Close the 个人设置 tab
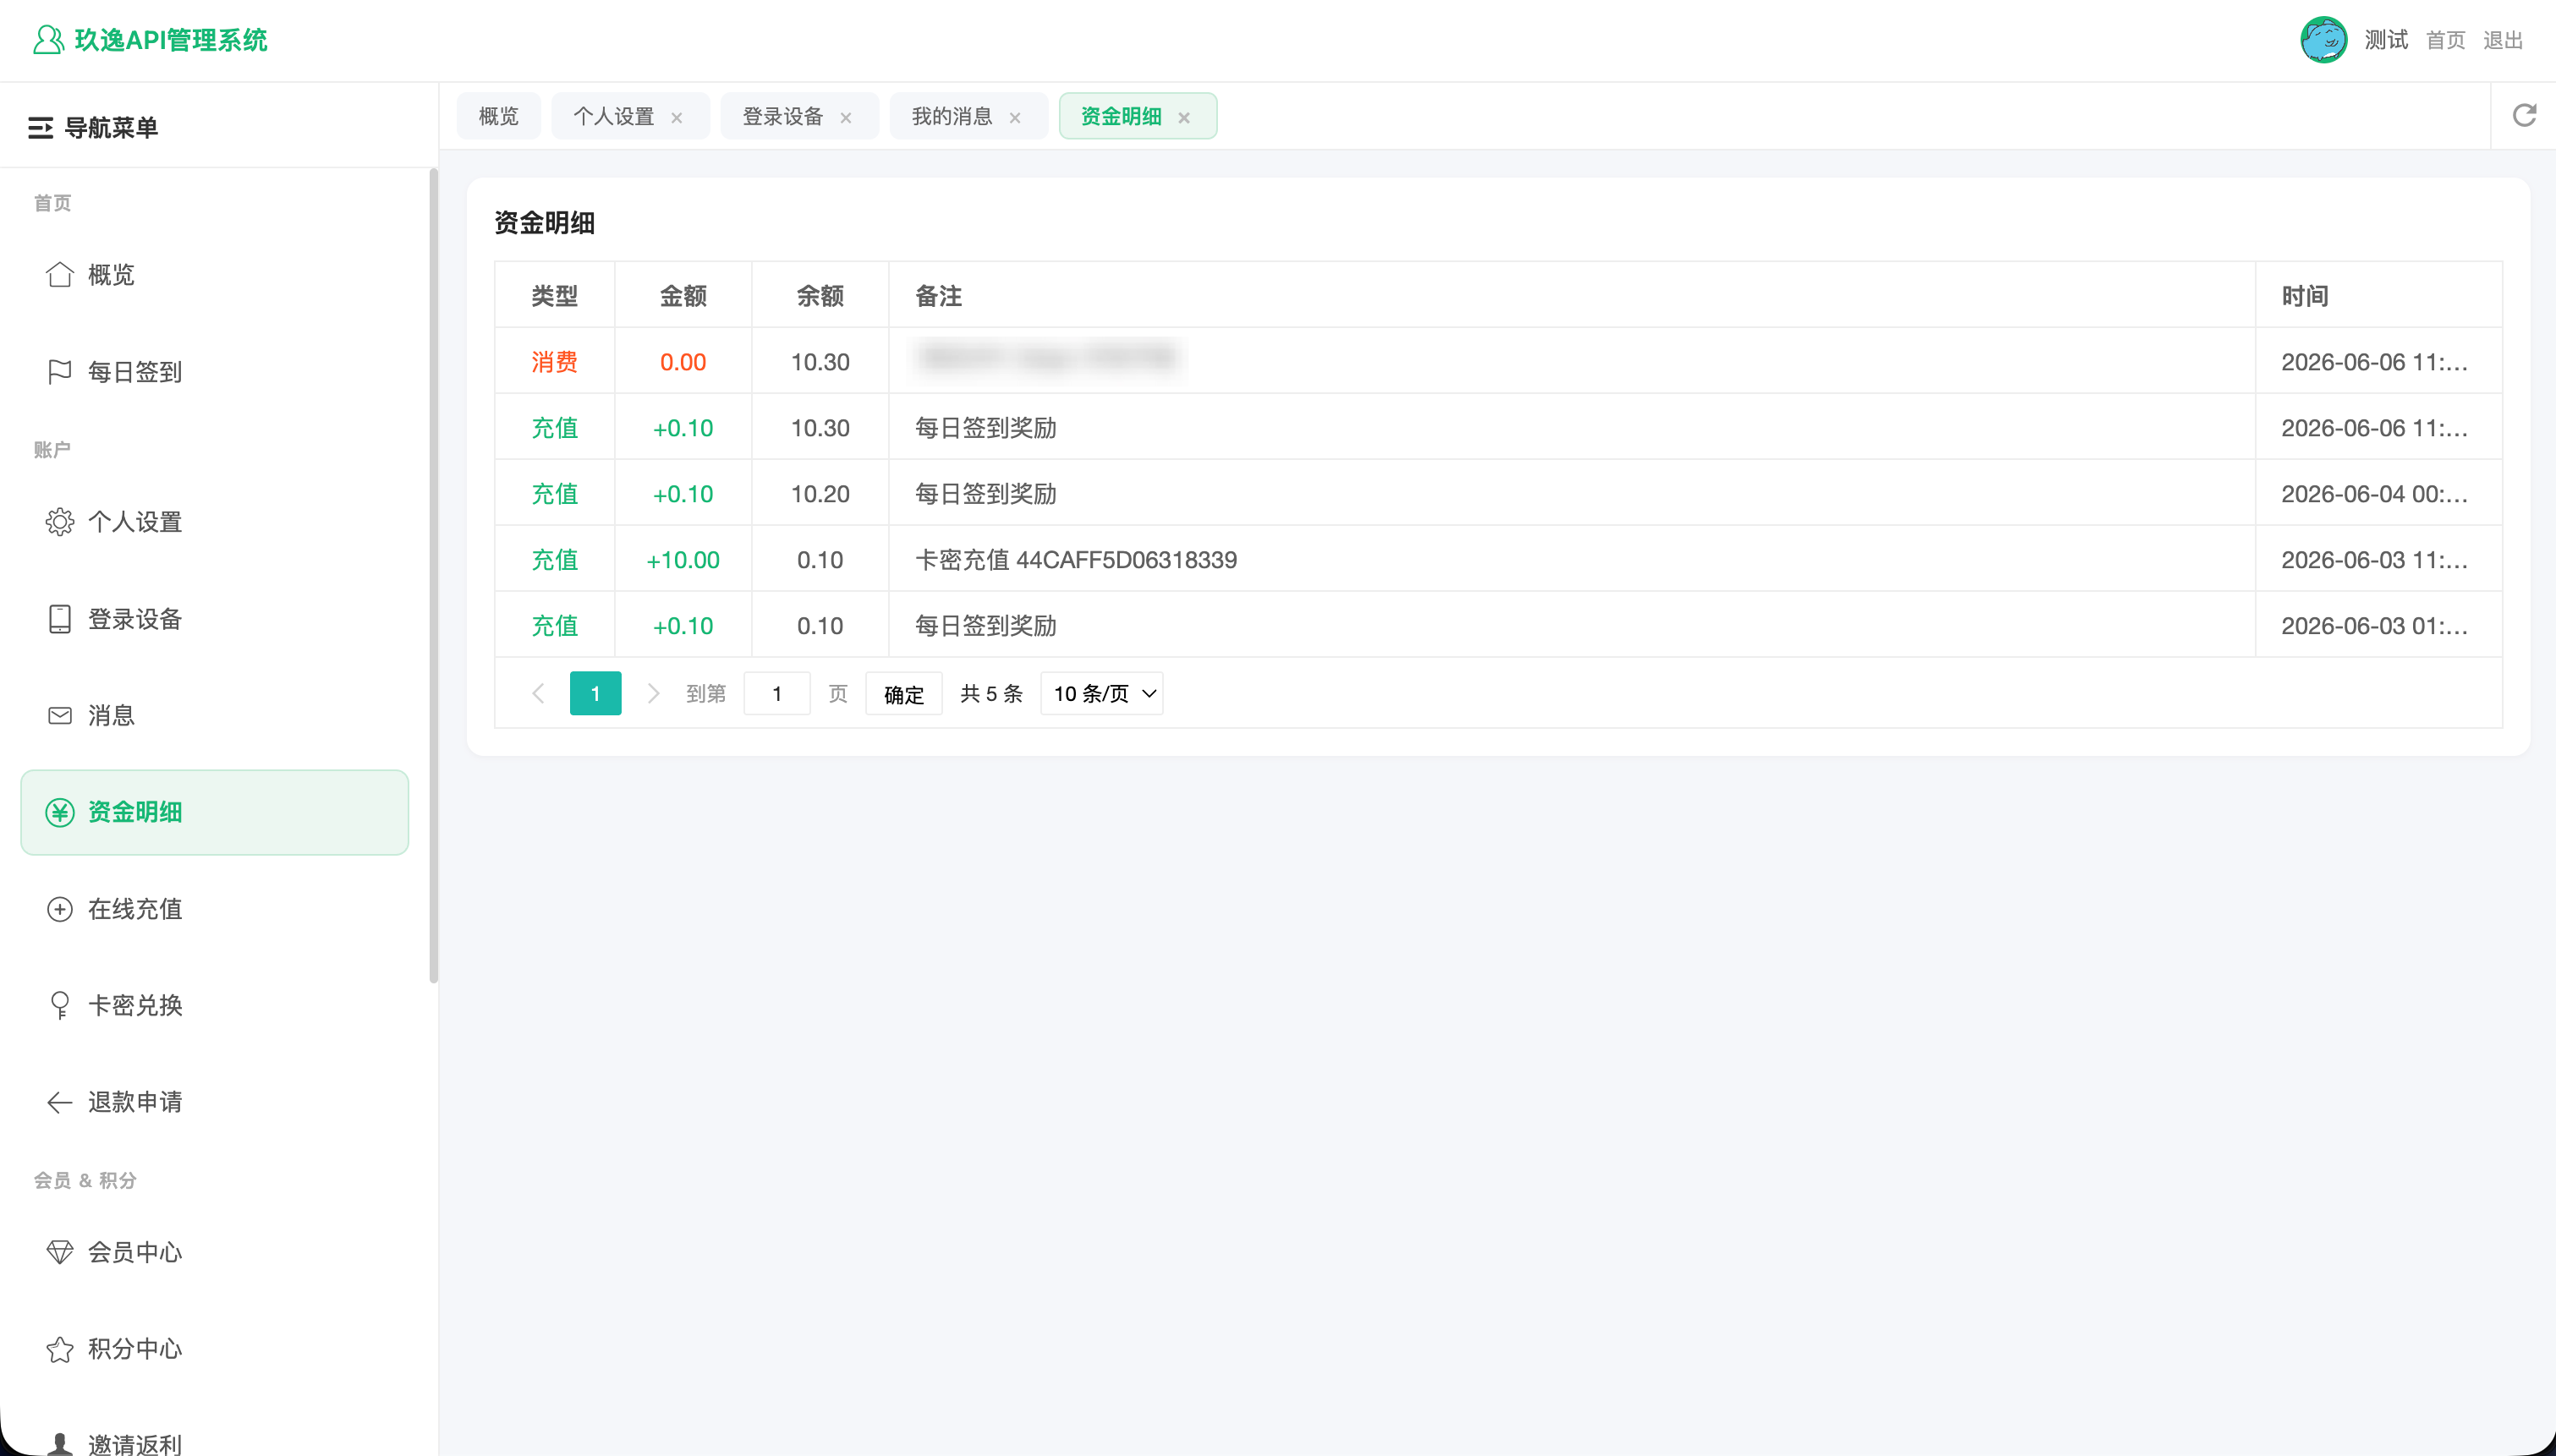2556x1456 pixels. [x=677, y=117]
